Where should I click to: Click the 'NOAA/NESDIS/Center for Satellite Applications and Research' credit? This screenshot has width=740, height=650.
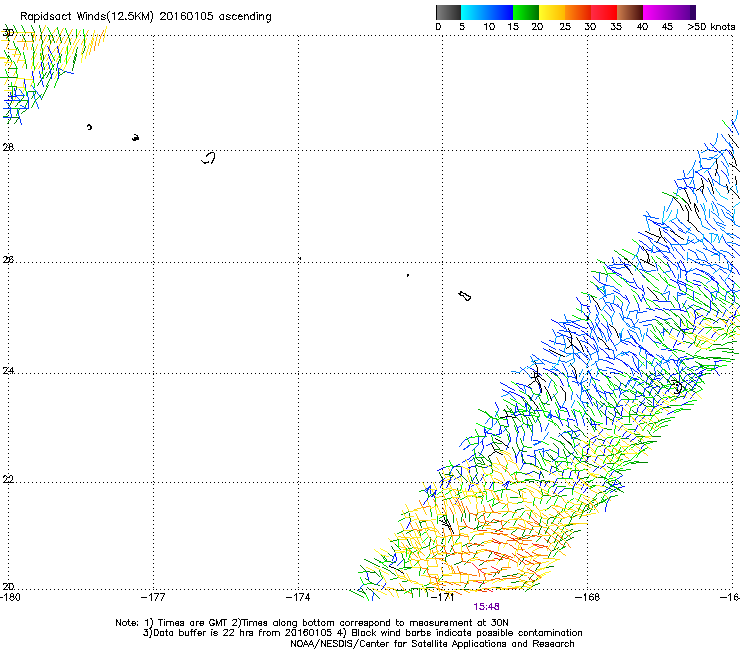(432, 644)
